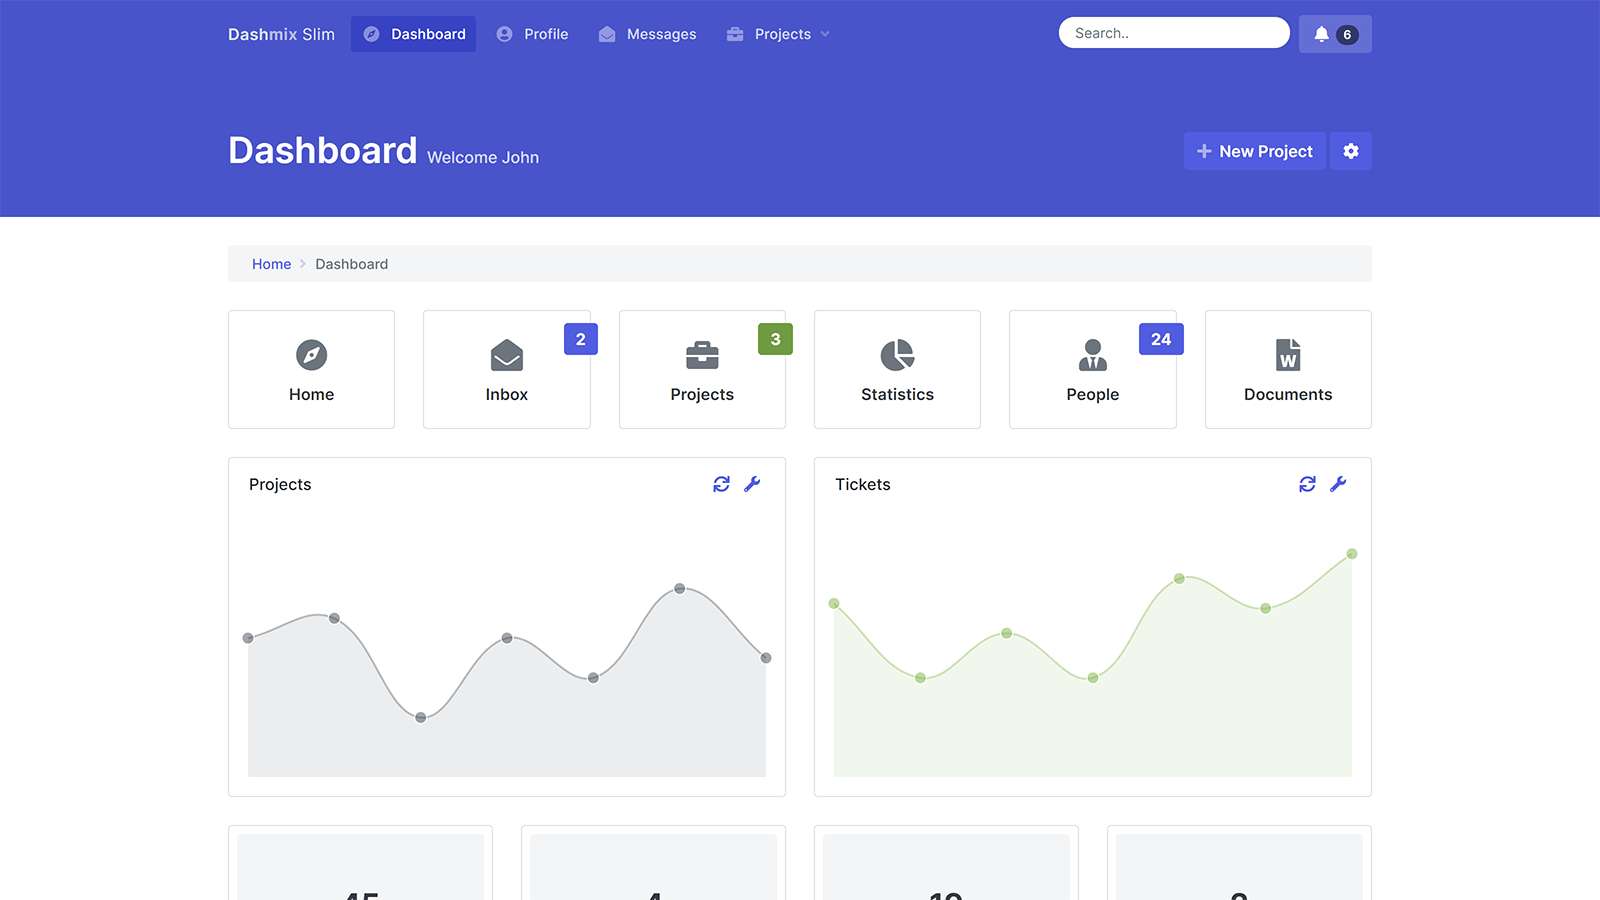Screen dimensions: 1600x900
Task: Open Projects chart wrench settings
Action: point(752,484)
